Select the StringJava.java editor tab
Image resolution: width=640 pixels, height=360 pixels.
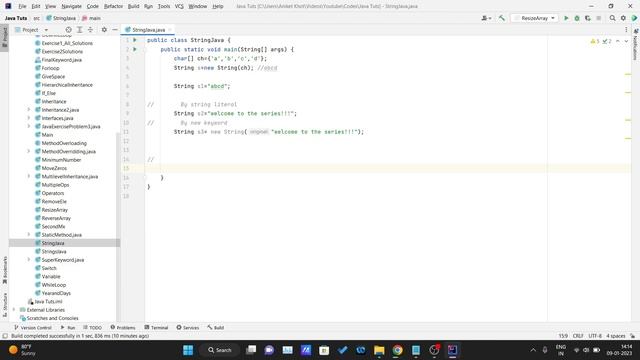coord(147,30)
